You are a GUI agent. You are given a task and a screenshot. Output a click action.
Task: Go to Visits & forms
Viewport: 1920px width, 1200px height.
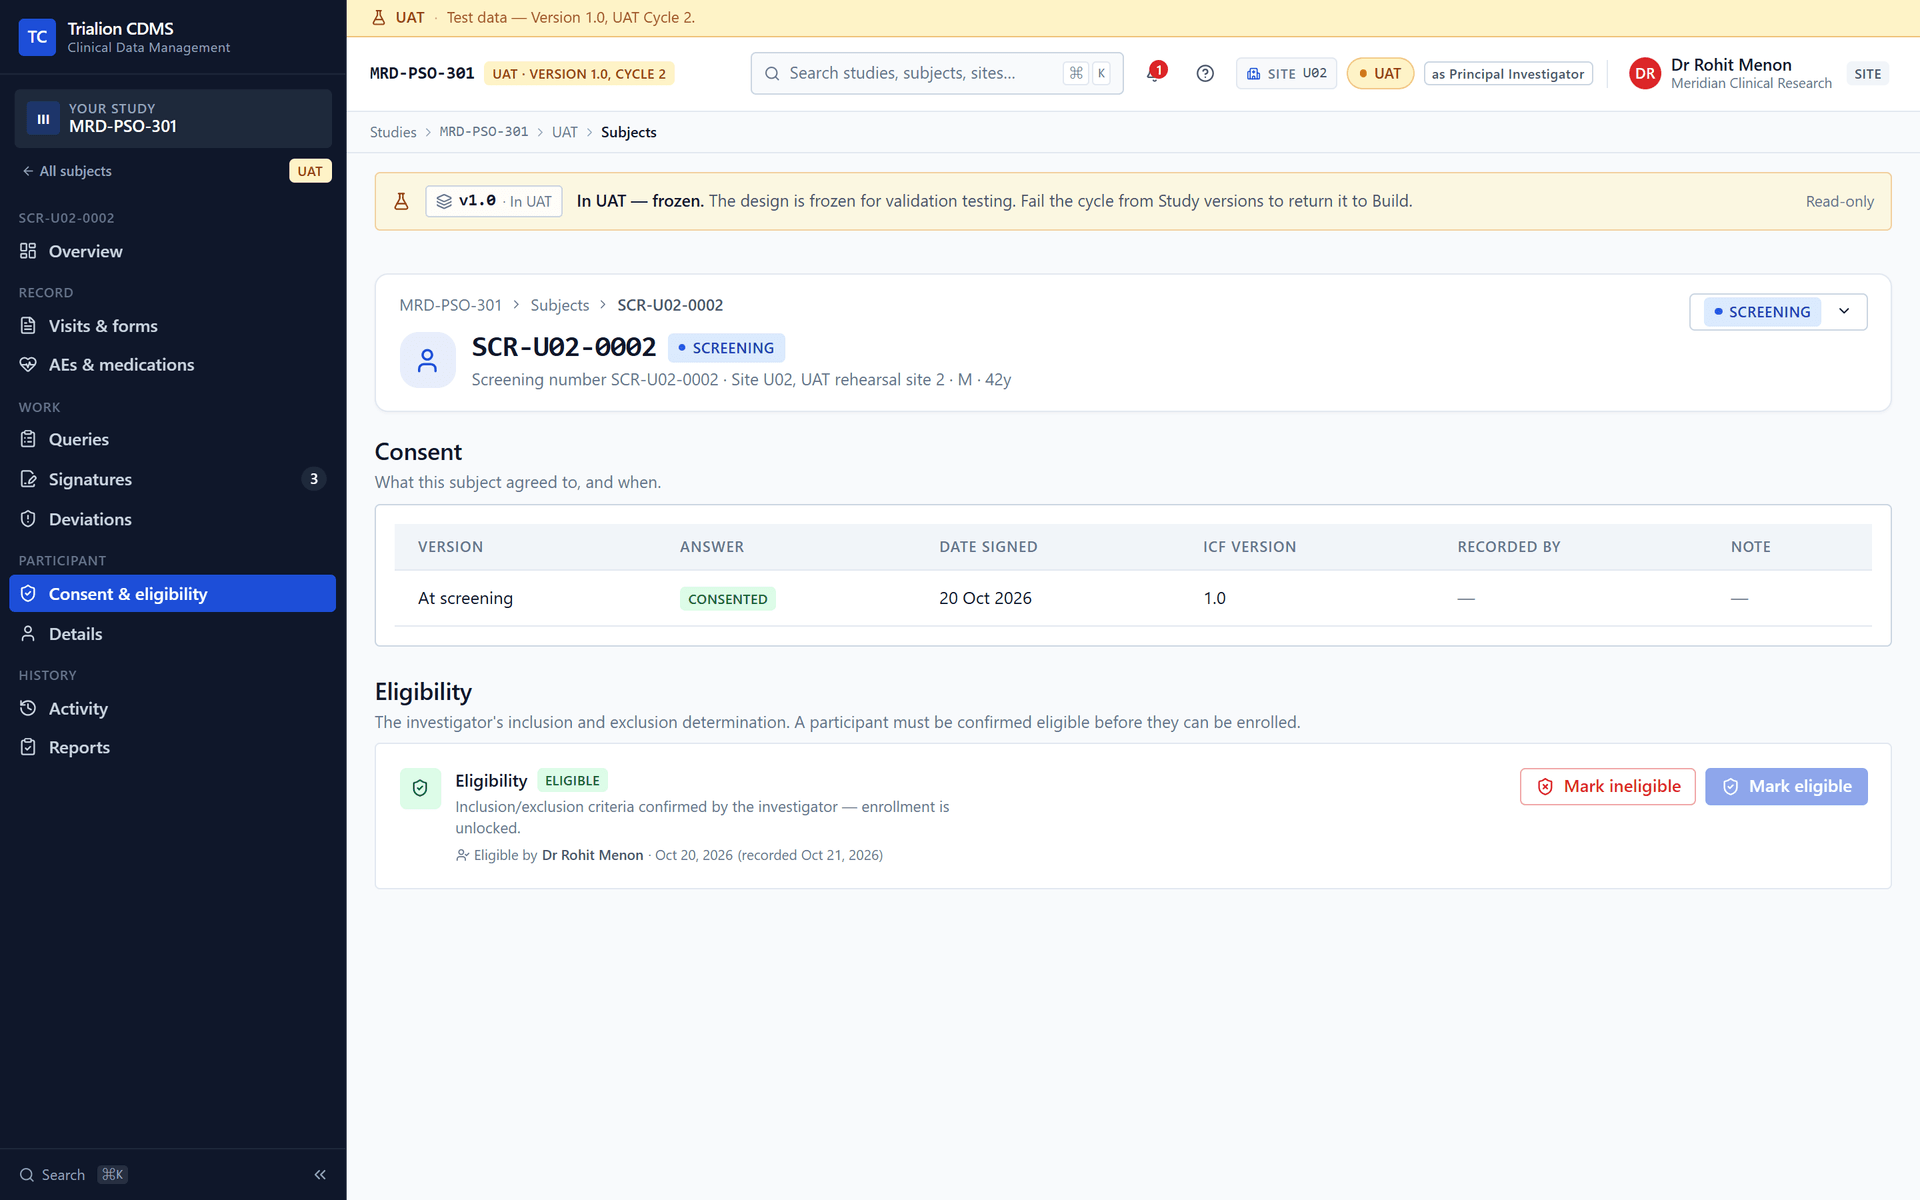pos(172,326)
